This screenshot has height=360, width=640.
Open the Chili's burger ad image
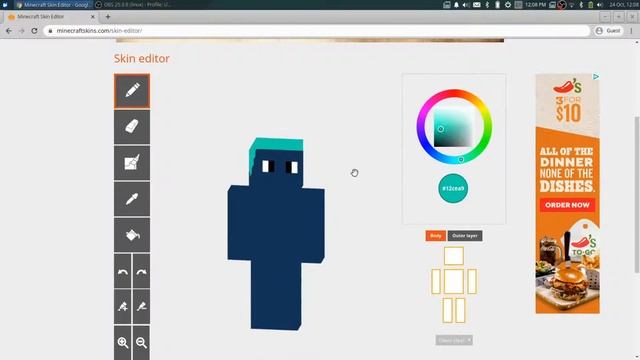pyautogui.click(x=567, y=193)
